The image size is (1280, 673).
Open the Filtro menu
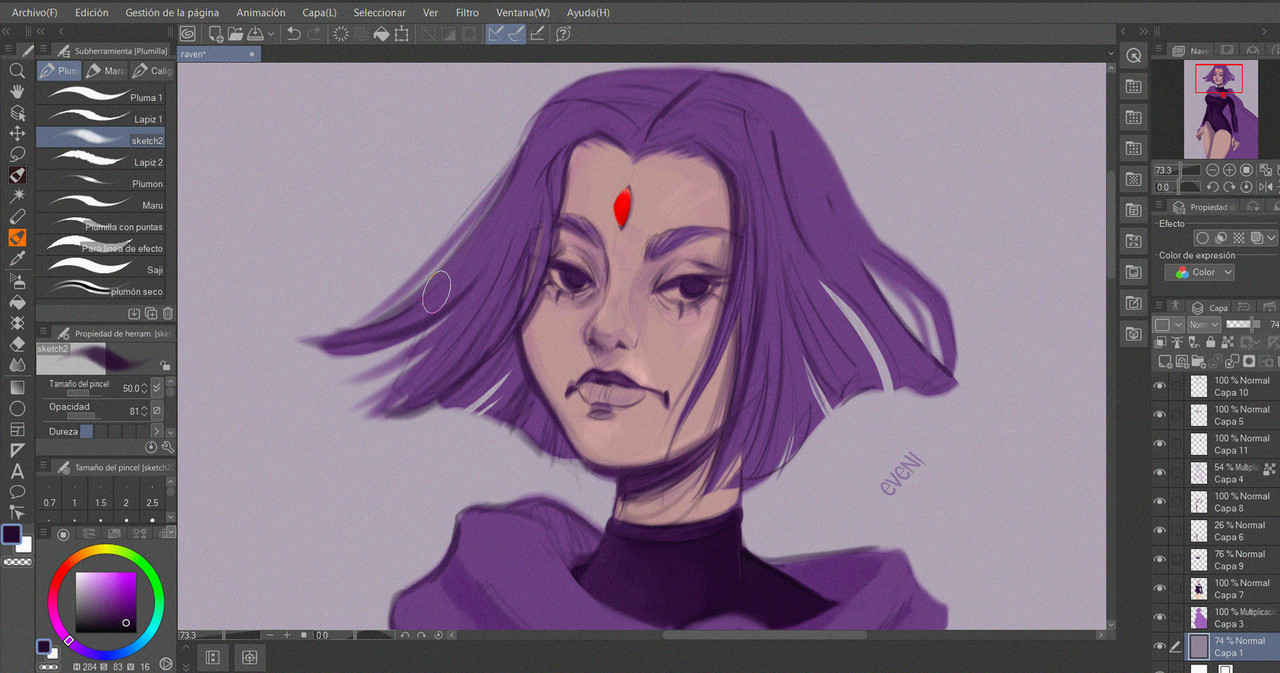(x=467, y=13)
